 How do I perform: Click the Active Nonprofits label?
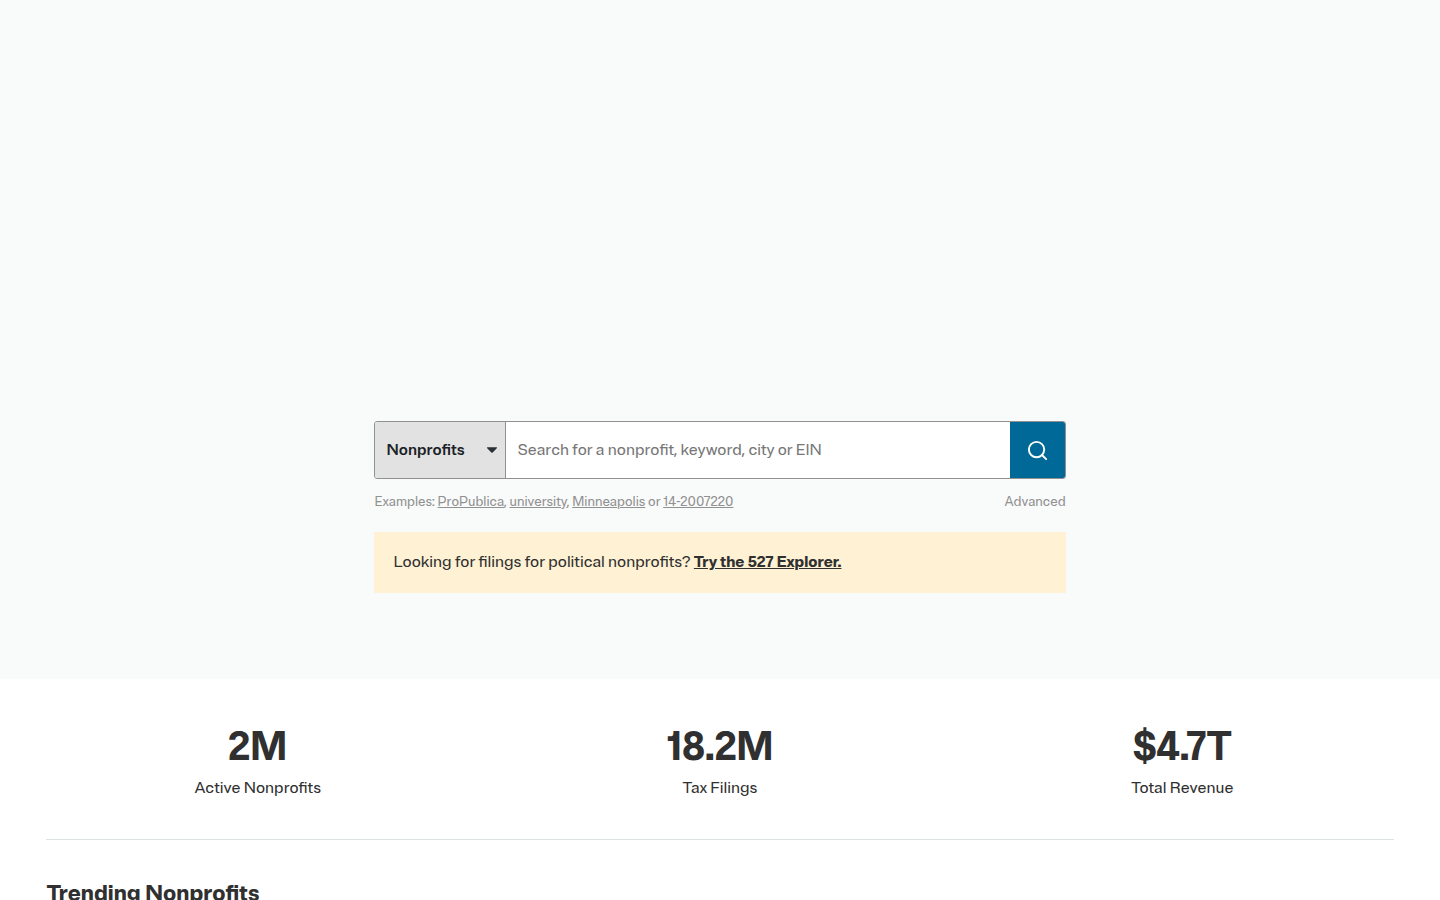click(258, 788)
